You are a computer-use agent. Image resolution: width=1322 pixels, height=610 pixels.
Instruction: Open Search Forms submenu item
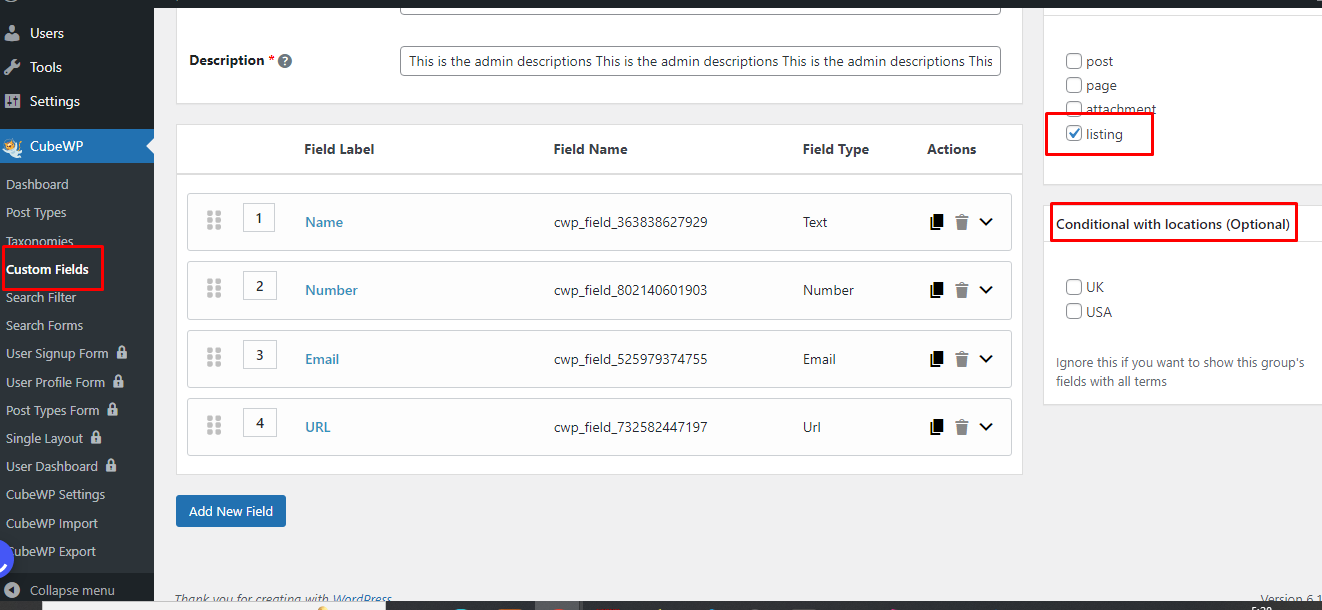click(x=44, y=325)
